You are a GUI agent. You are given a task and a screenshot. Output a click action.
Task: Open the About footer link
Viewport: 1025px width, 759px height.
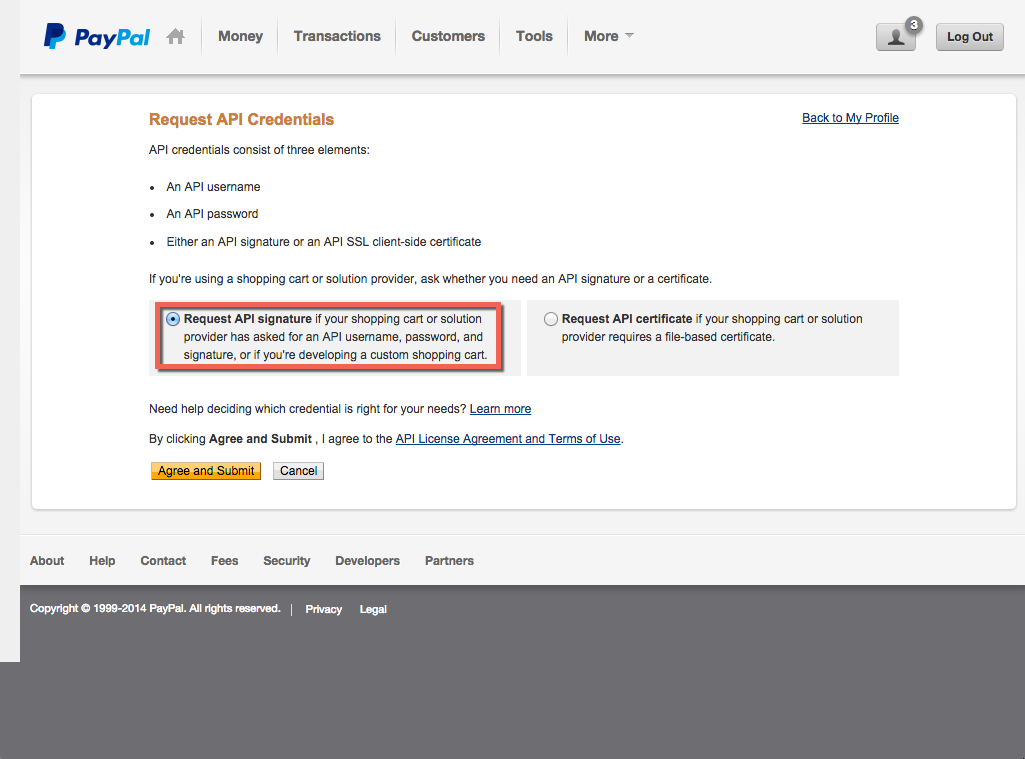coord(47,561)
